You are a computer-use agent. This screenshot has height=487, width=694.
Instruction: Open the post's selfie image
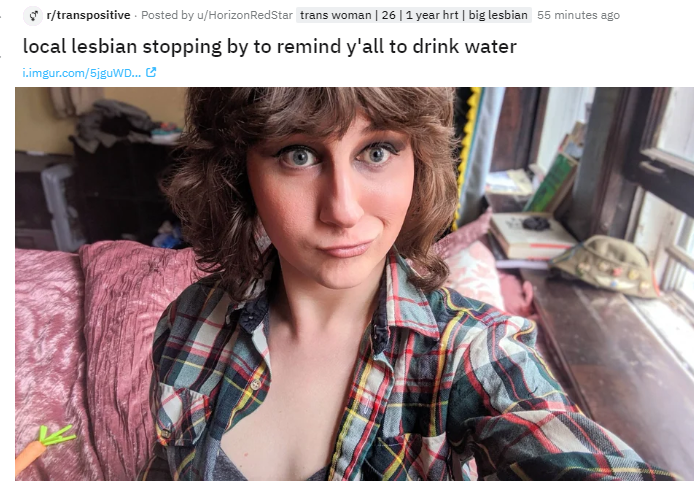[x=355, y=284]
